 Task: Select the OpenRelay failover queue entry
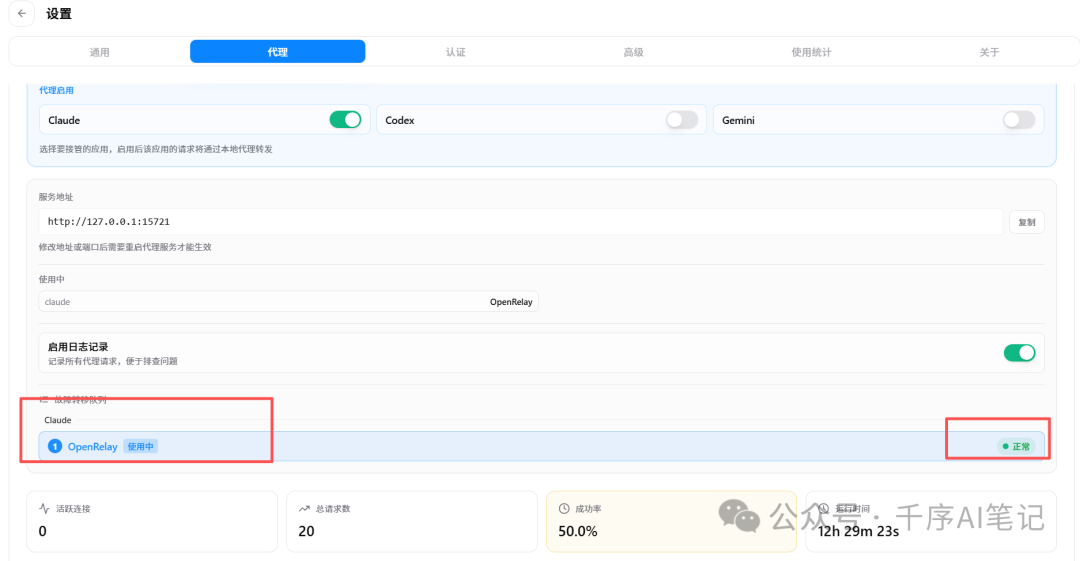tap(541, 446)
